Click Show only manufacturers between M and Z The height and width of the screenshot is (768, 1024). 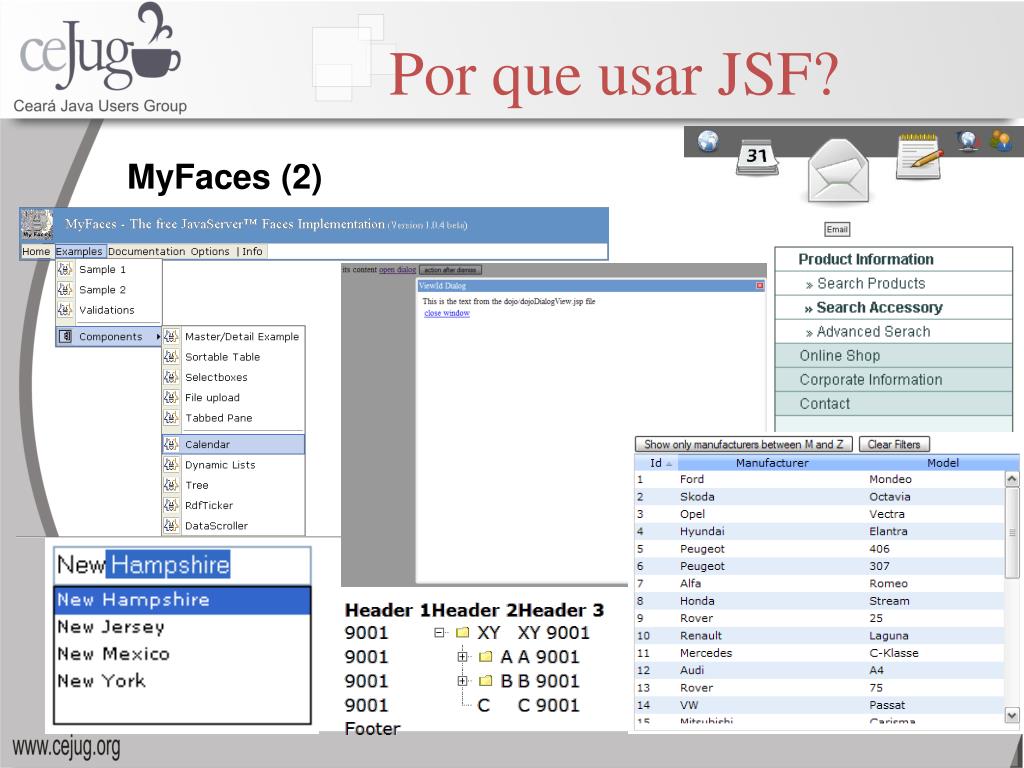pos(744,444)
